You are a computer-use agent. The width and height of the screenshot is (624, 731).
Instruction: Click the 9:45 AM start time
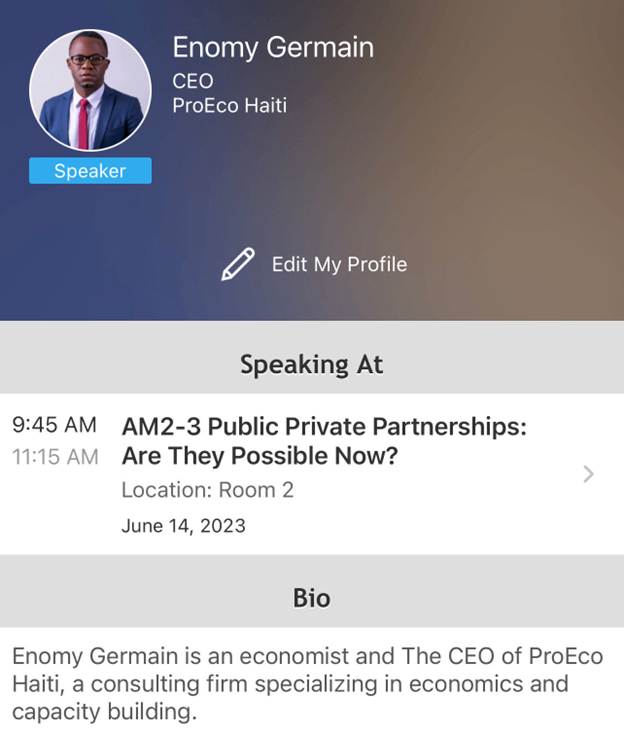pyautogui.click(x=55, y=425)
